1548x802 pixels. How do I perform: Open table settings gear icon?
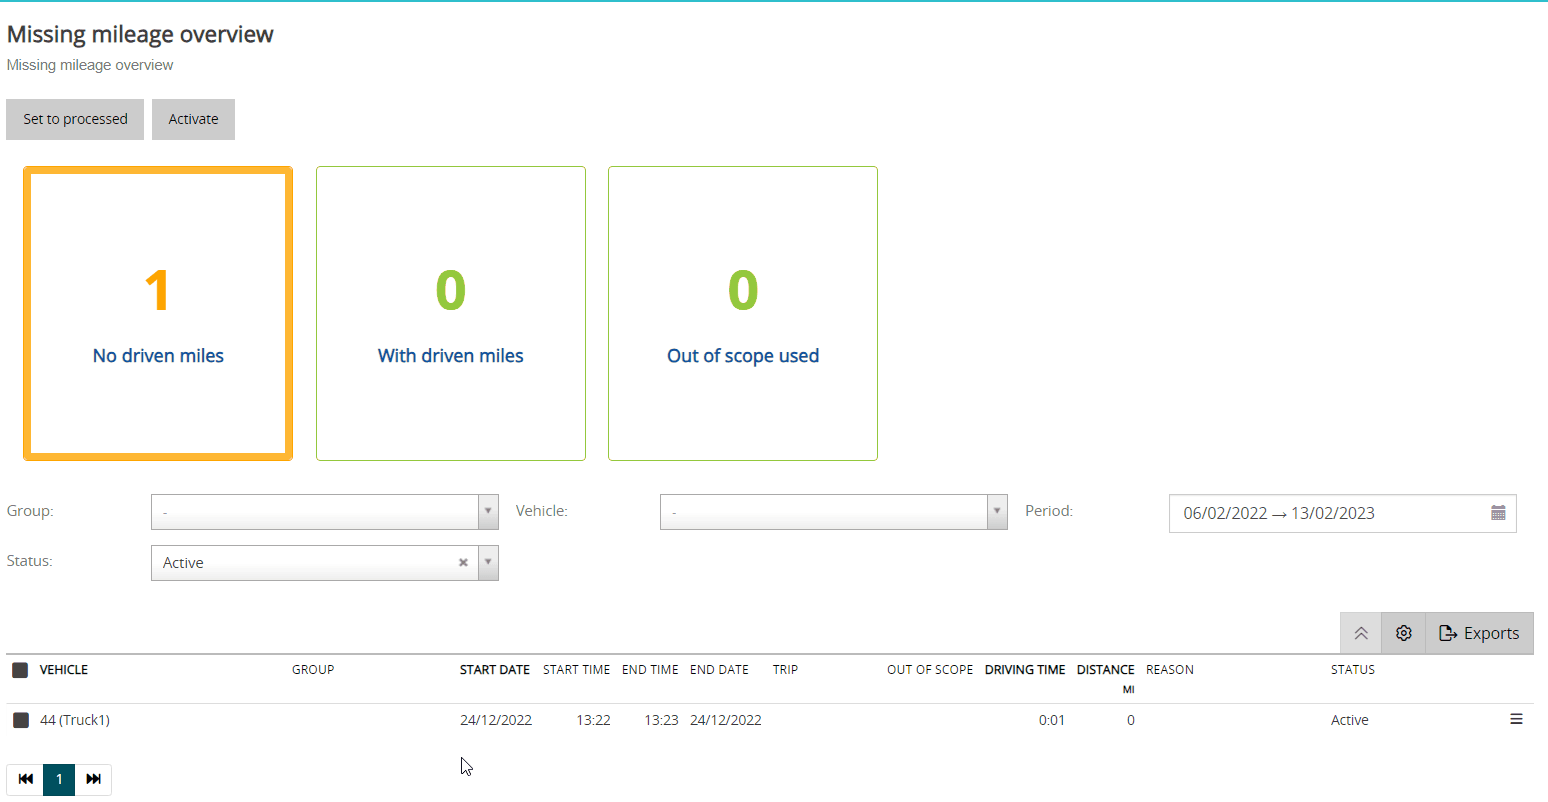(x=1404, y=633)
